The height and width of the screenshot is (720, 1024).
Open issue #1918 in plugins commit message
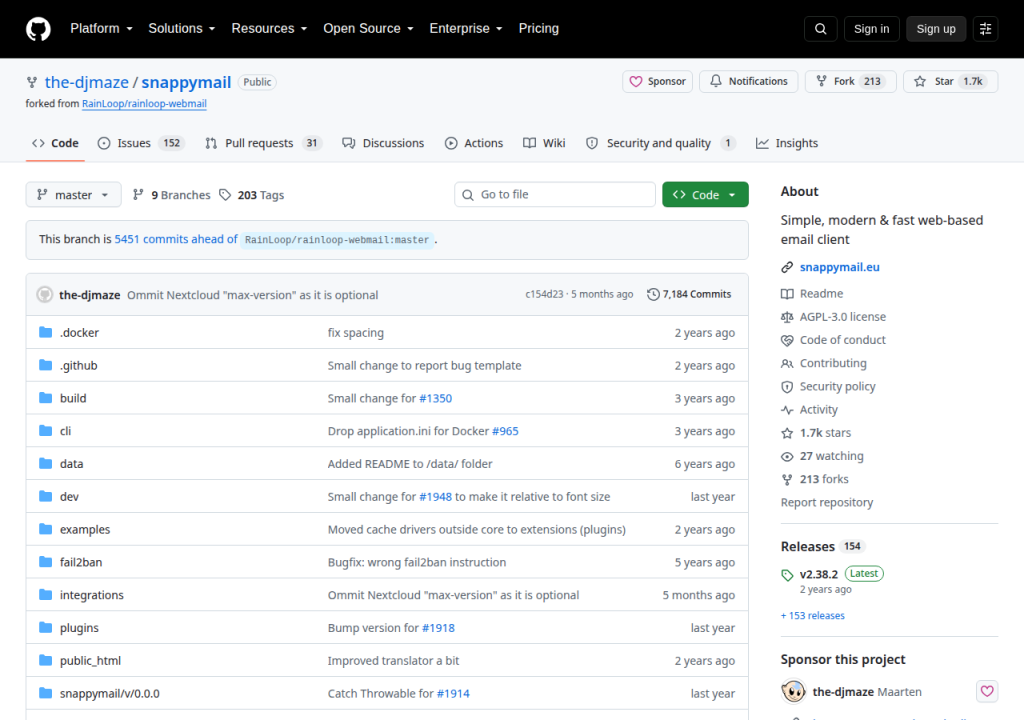tap(438, 628)
